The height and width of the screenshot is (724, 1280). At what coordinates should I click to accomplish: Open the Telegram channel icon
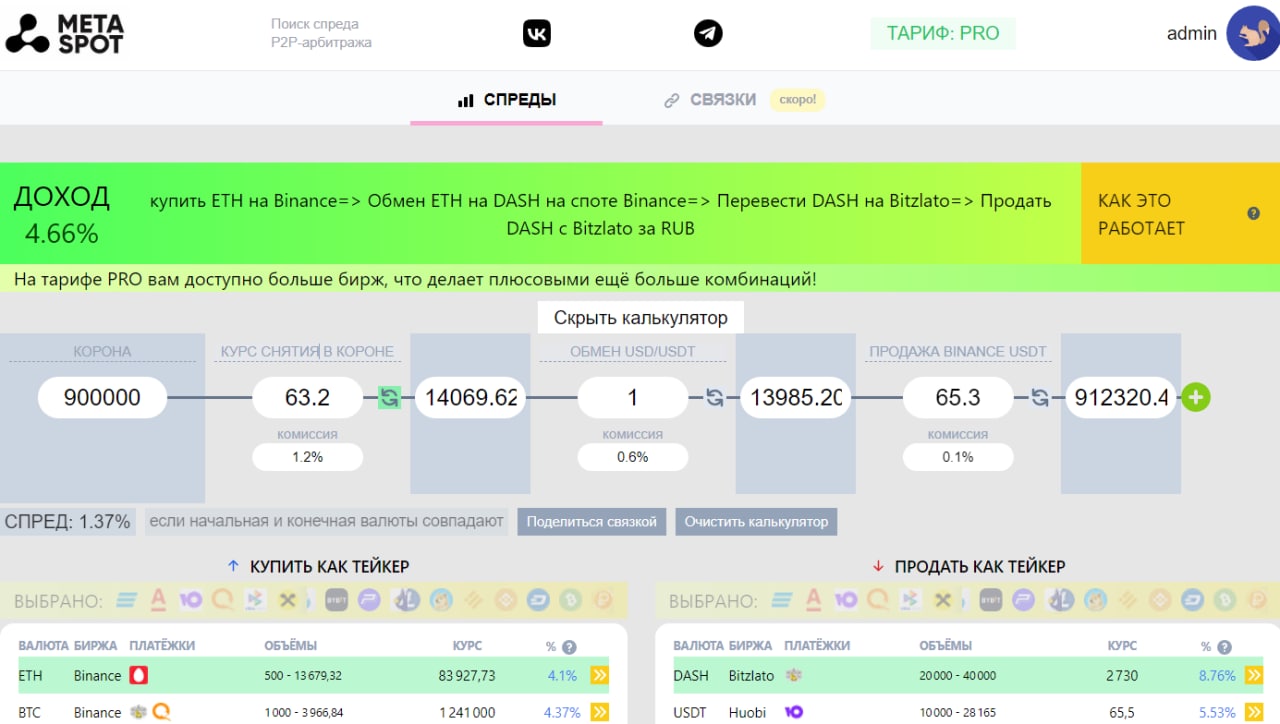[708, 33]
